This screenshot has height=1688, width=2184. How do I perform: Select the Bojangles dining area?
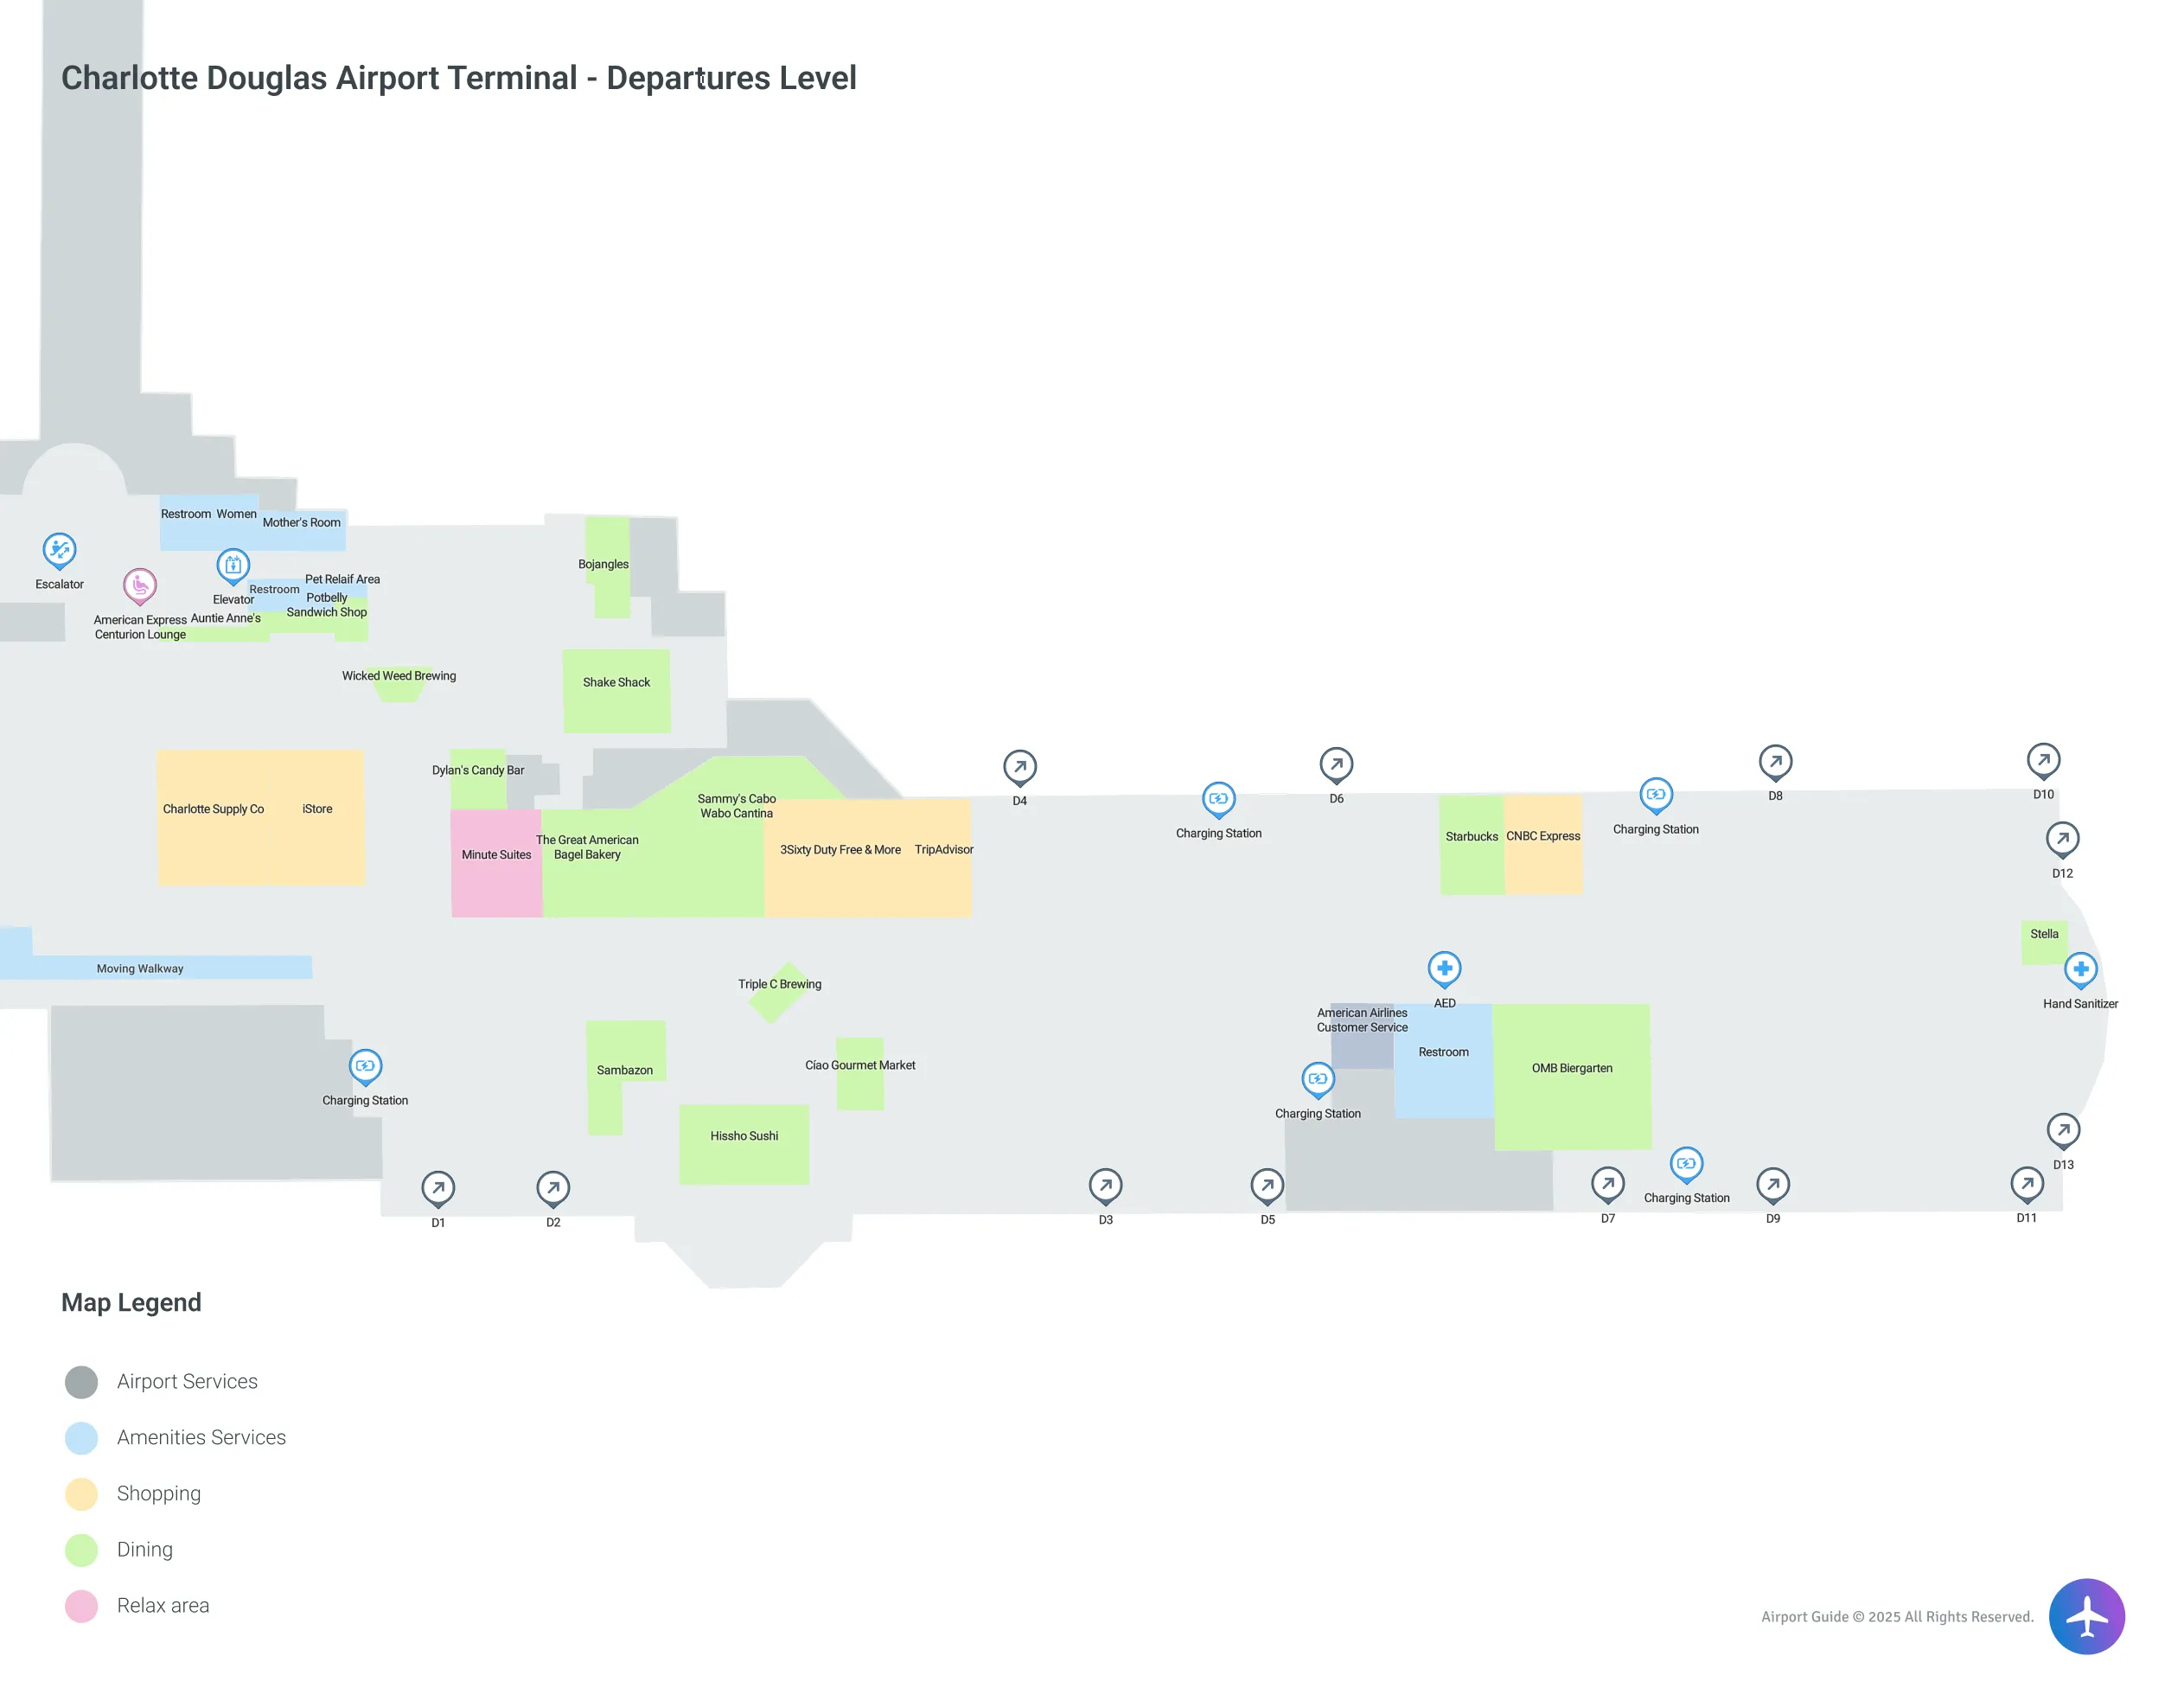point(606,566)
